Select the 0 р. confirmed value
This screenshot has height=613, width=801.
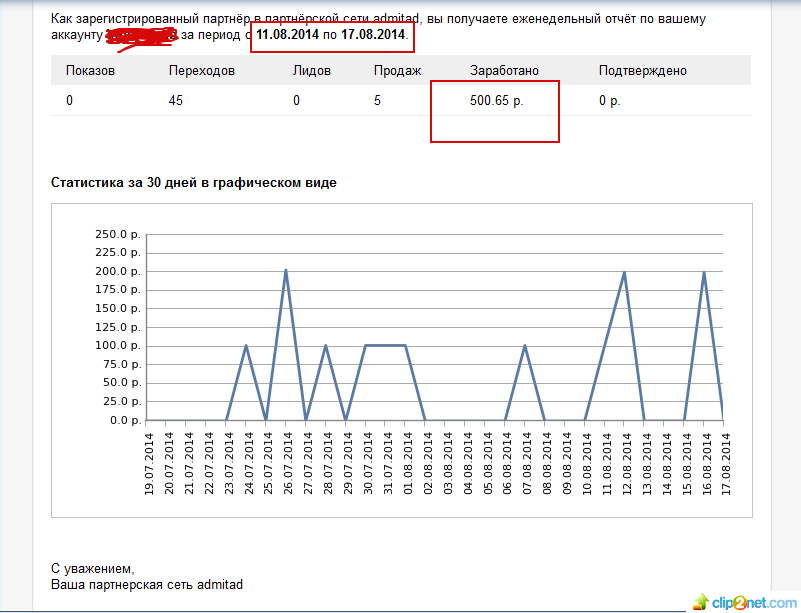[x=609, y=100]
